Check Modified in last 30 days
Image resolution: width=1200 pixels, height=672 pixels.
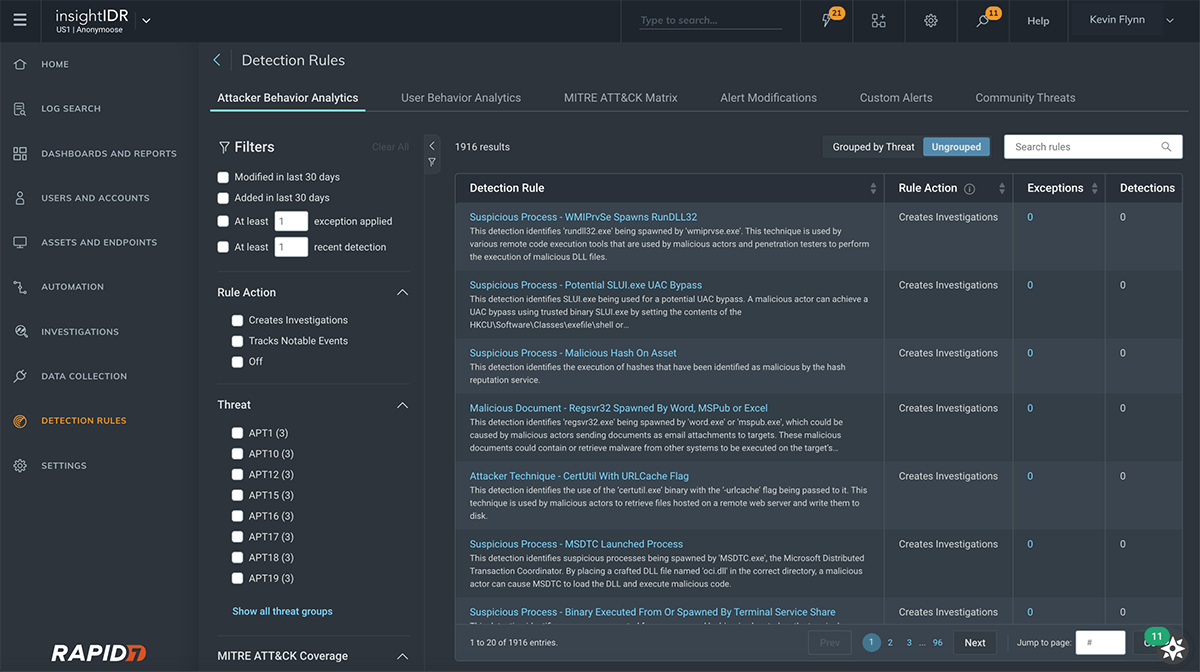pyautogui.click(x=223, y=177)
